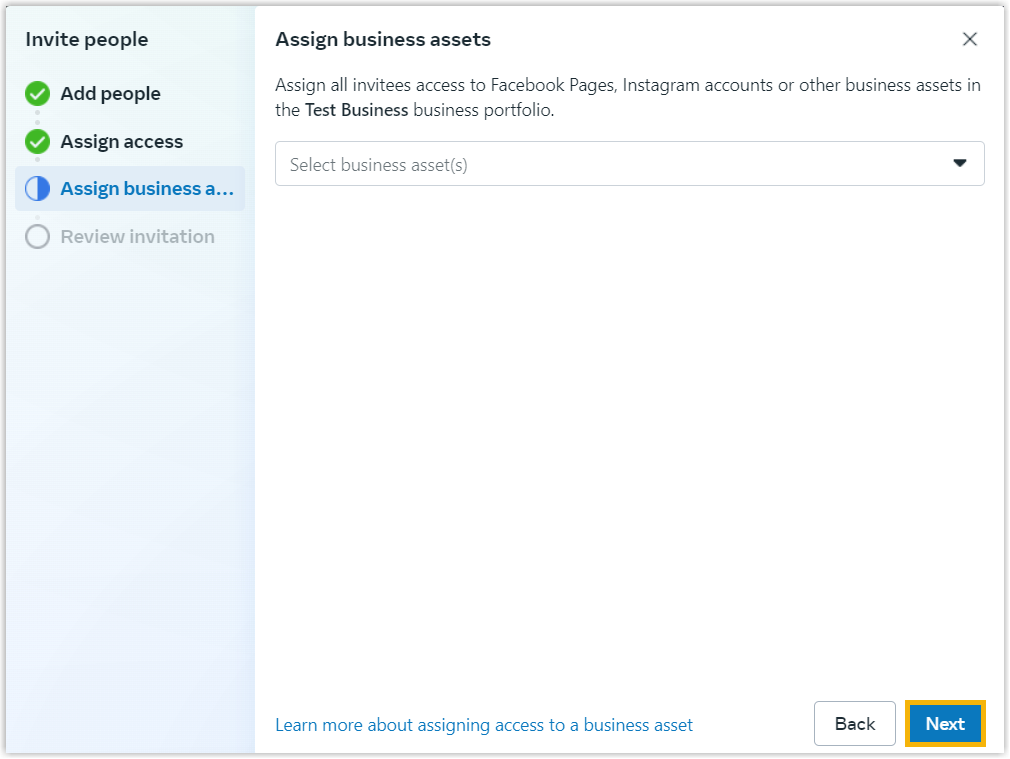The image size is (1010, 759).
Task: Click the Invite people sidebar heading
Action: pyautogui.click(x=87, y=40)
